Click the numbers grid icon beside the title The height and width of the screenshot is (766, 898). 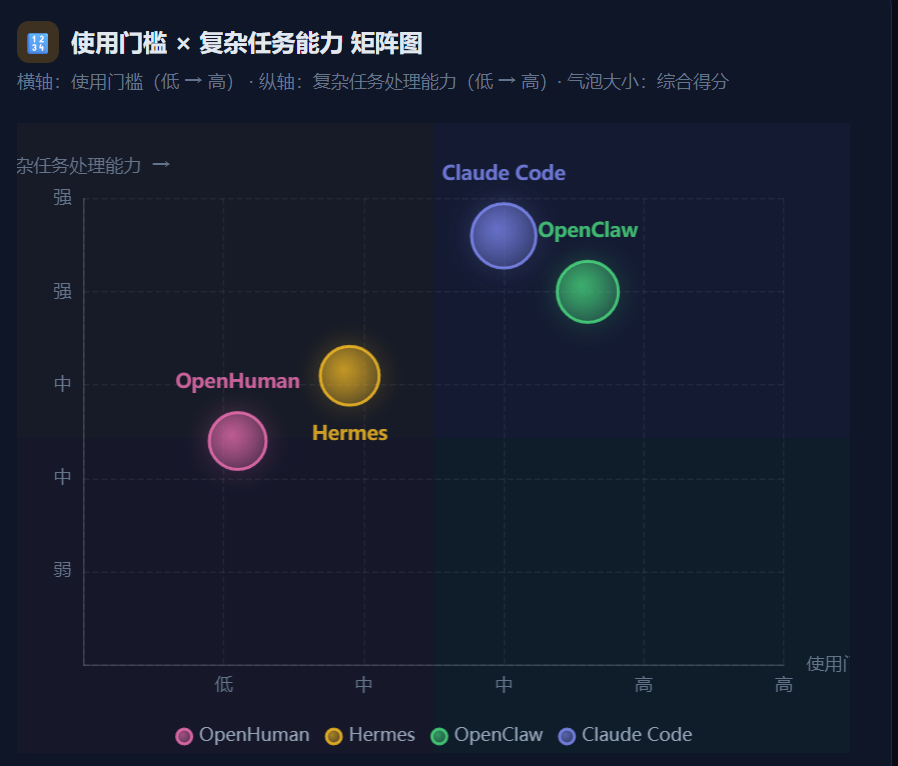38,42
